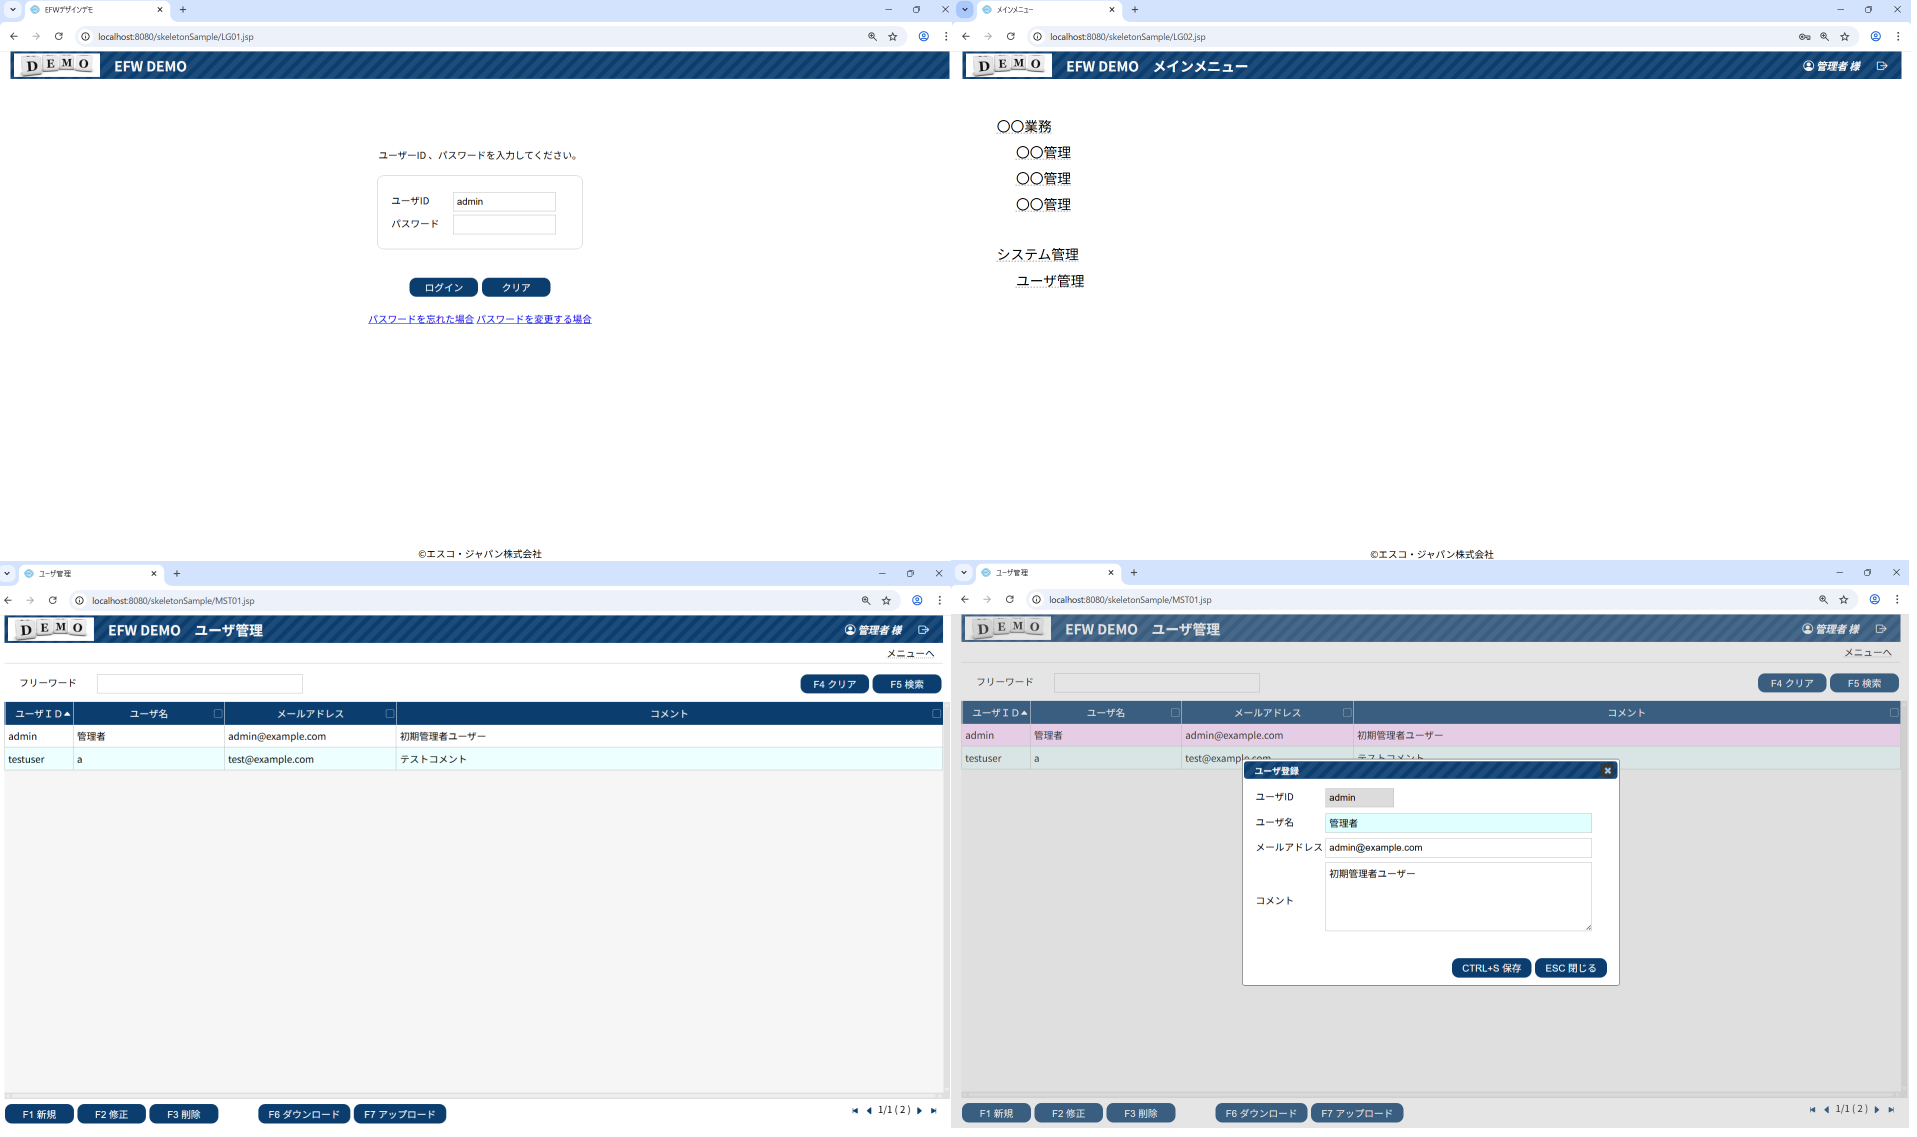Open zoom icon in the LG01.jsp address bar

[x=872, y=36]
